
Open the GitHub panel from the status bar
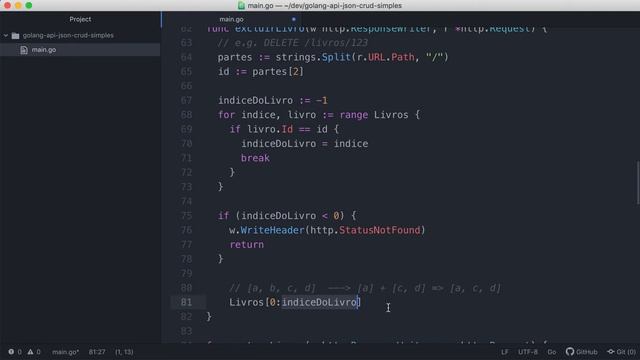(x=582, y=352)
